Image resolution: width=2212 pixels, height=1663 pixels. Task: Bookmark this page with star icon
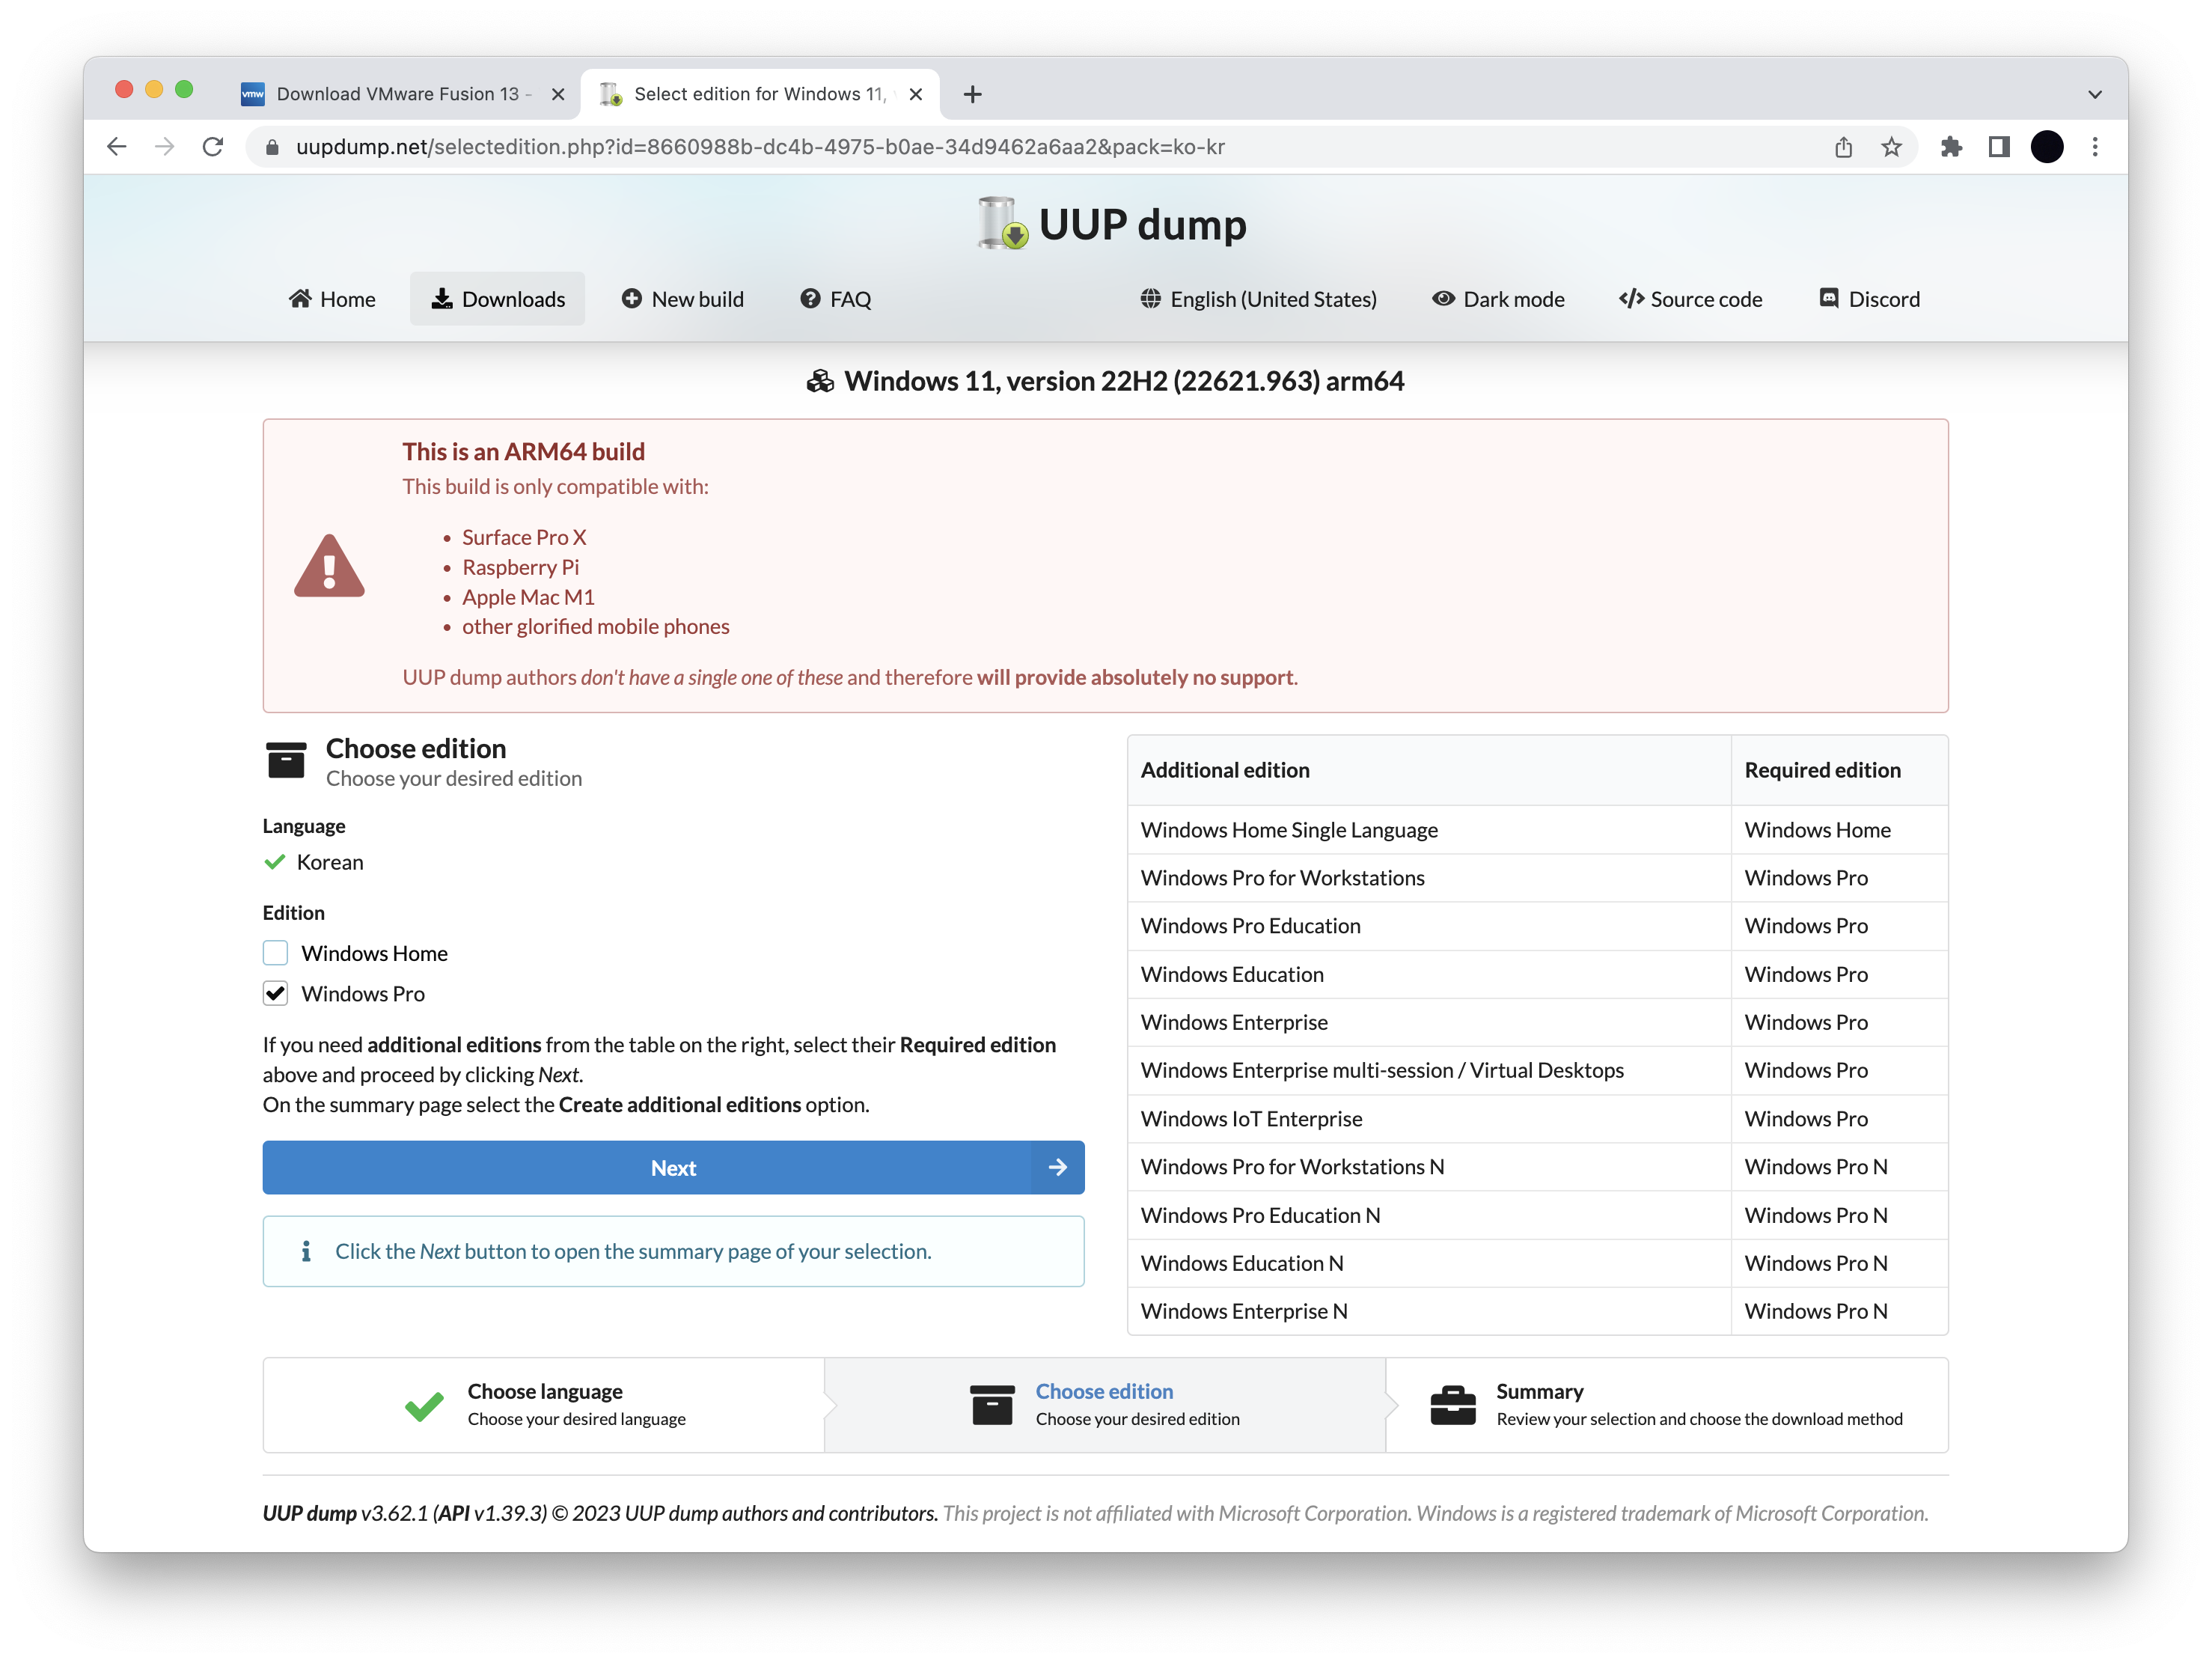tap(1891, 147)
